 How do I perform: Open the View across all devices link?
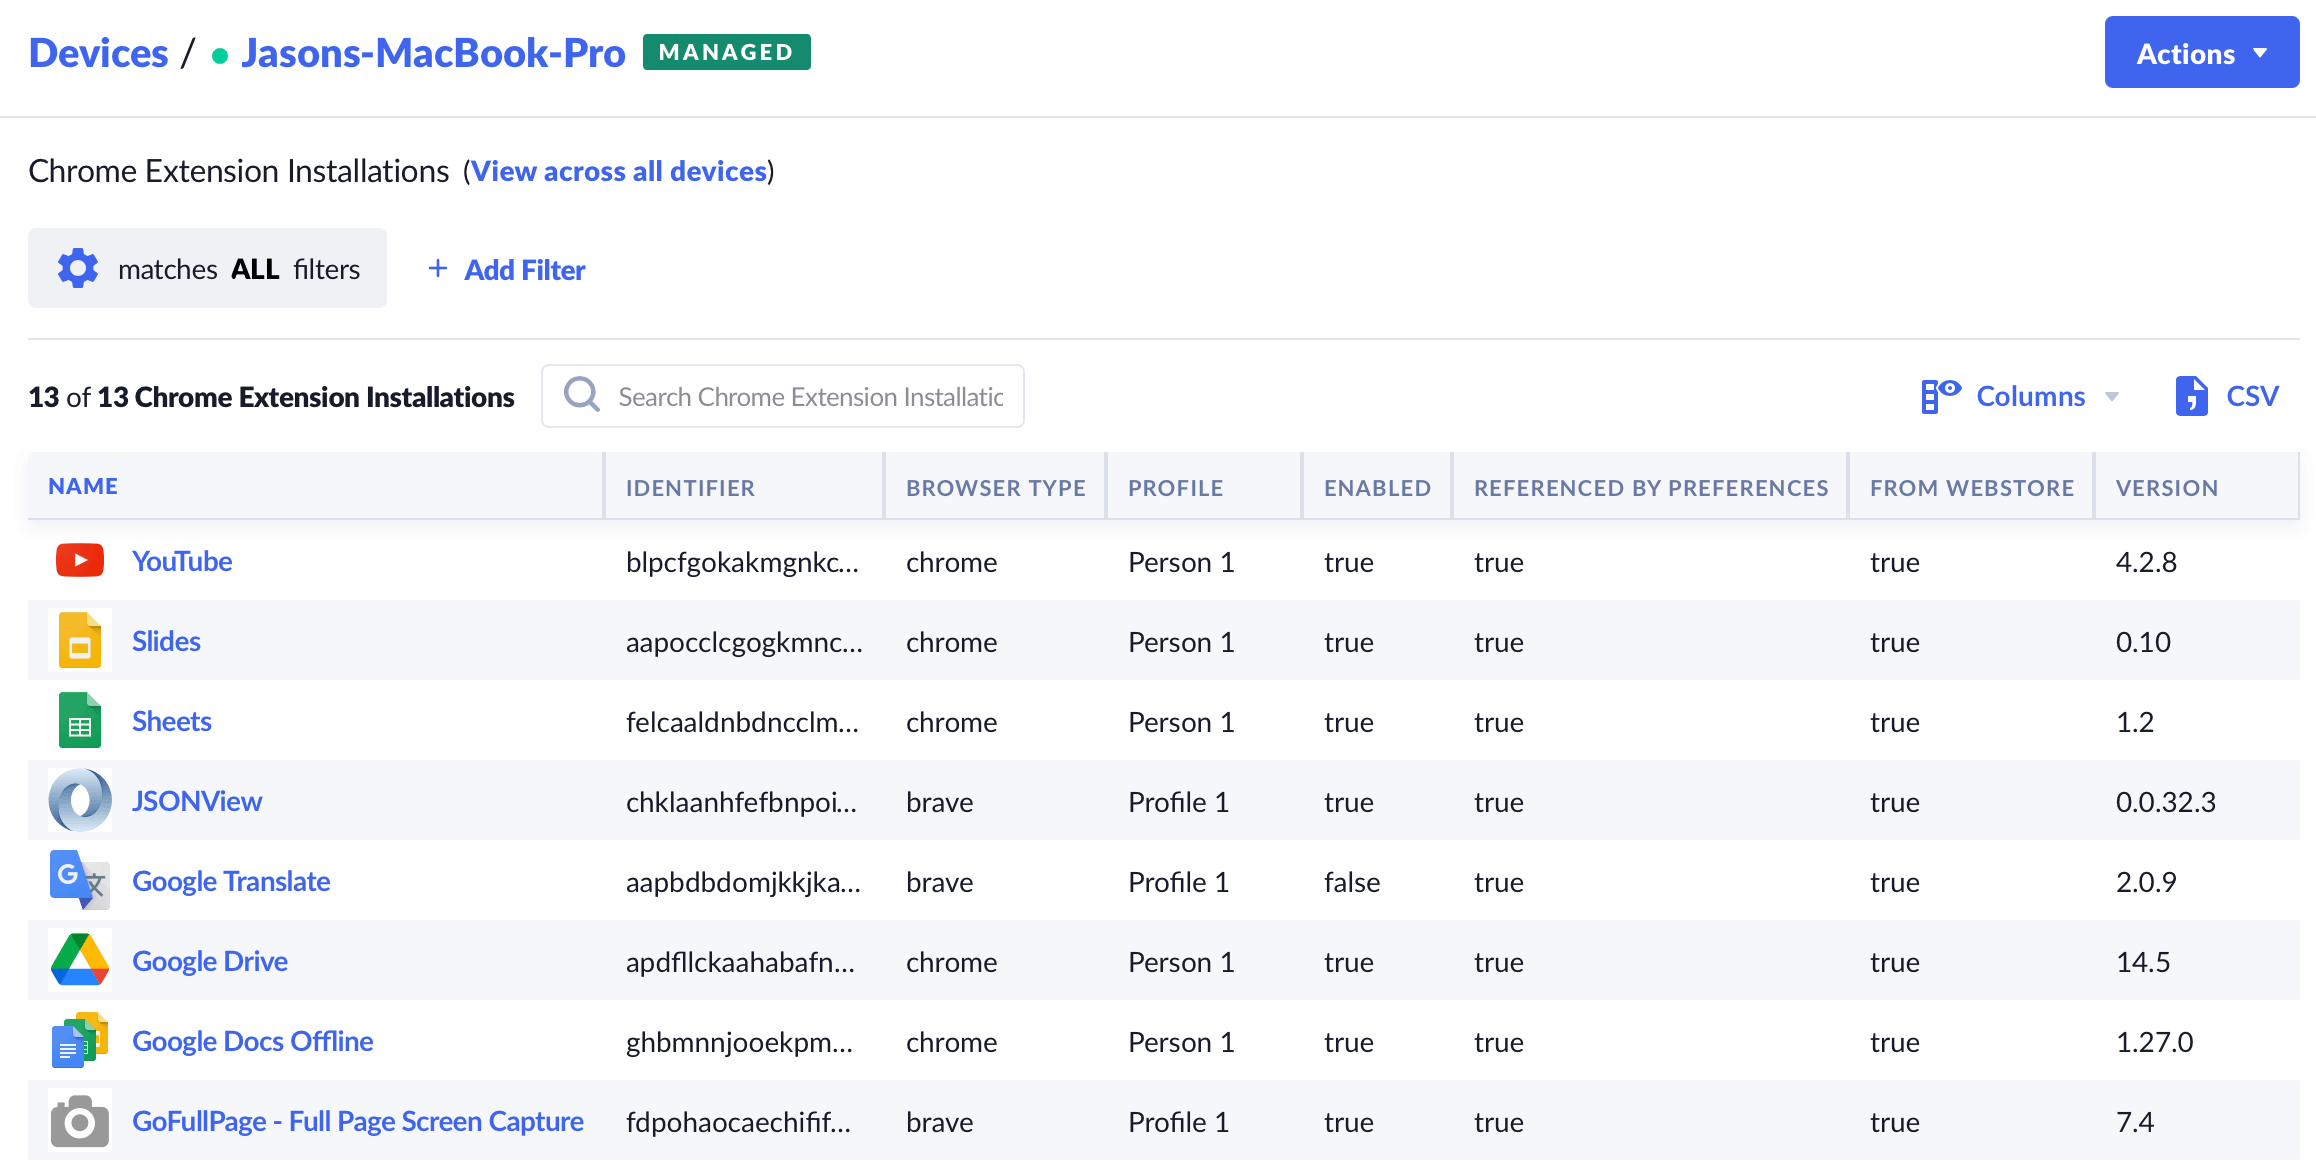[x=619, y=171]
